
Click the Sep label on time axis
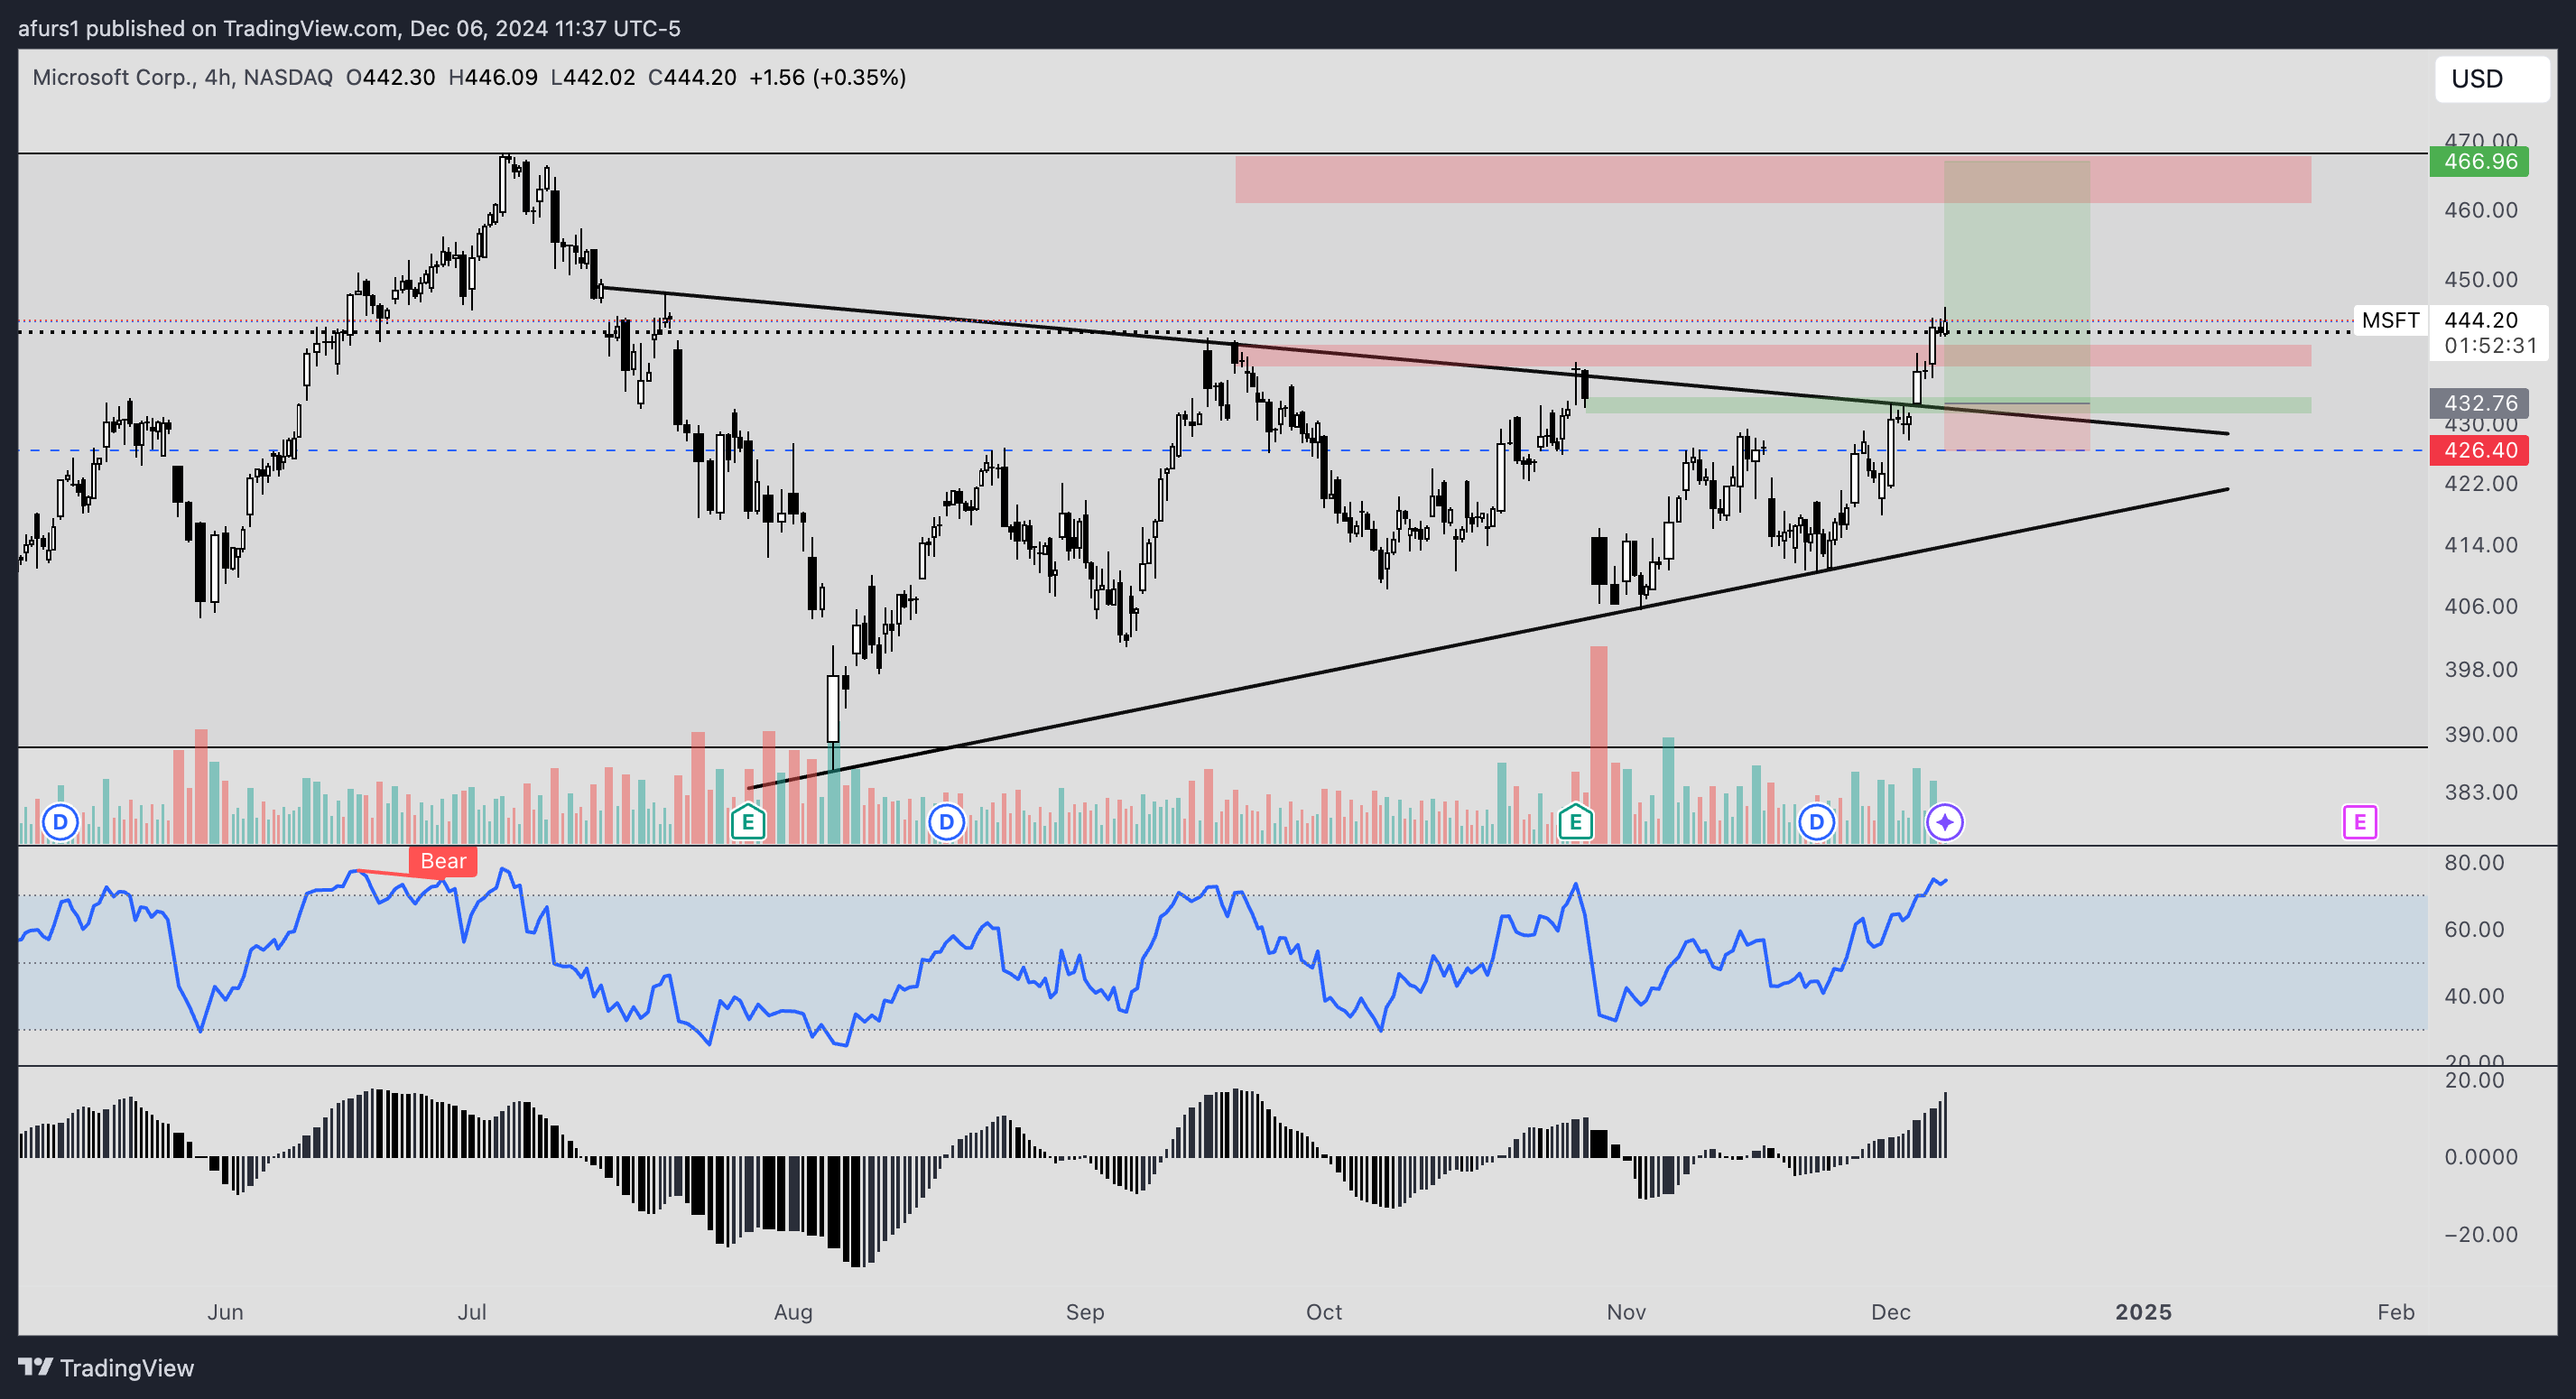(x=1085, y=1312)
